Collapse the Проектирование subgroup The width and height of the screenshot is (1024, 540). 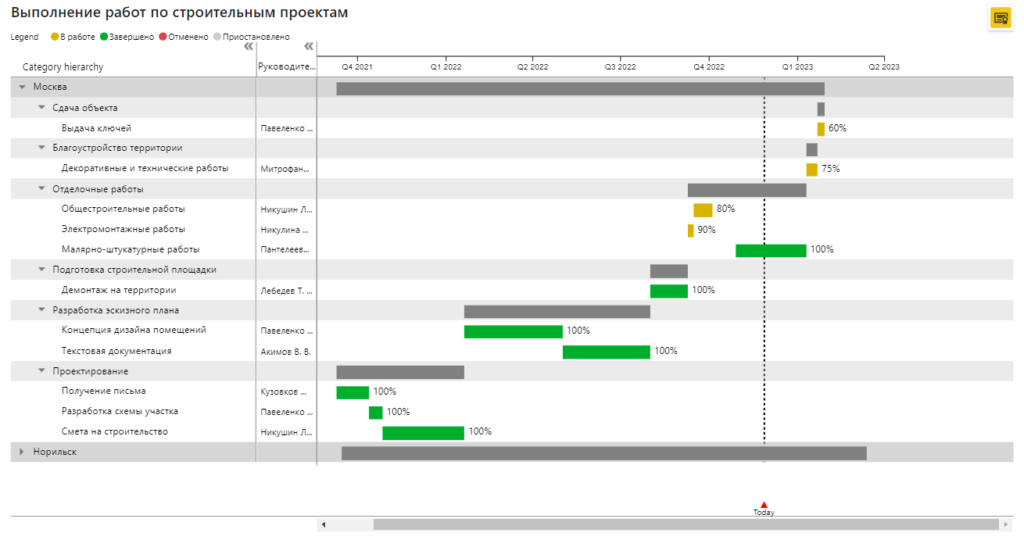[x=41, y=371]
